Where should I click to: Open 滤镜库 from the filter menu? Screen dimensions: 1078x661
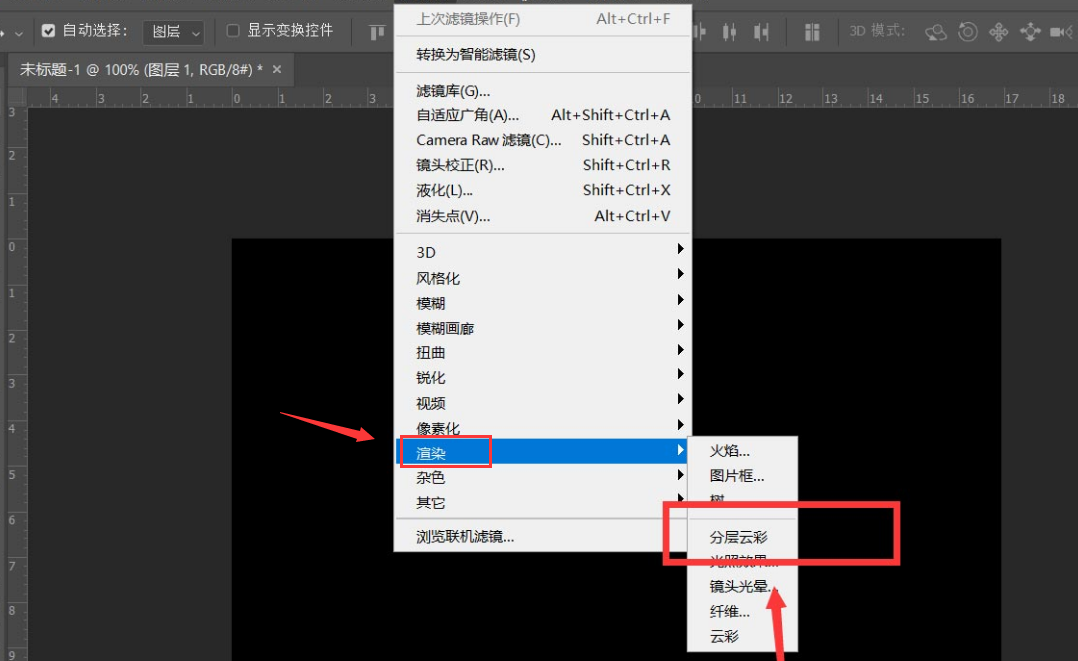coord(453,91)
